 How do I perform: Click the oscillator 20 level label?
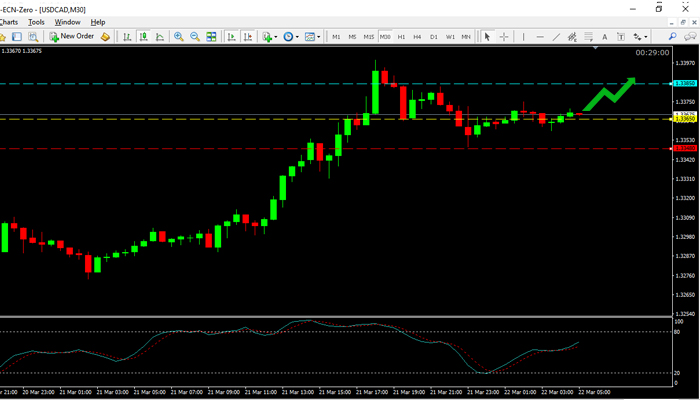point(679,373)
